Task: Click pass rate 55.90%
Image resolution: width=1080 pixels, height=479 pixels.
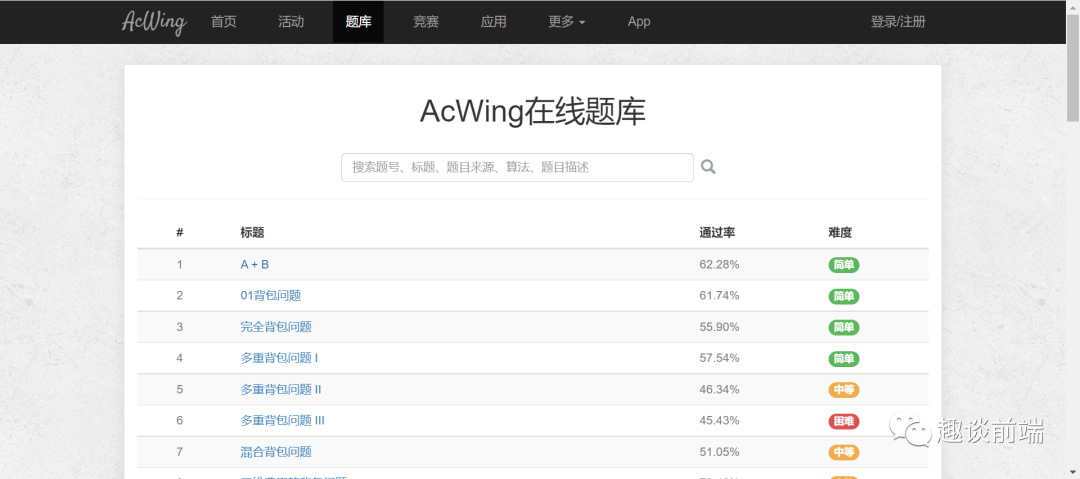Action: tap(719, 327)
